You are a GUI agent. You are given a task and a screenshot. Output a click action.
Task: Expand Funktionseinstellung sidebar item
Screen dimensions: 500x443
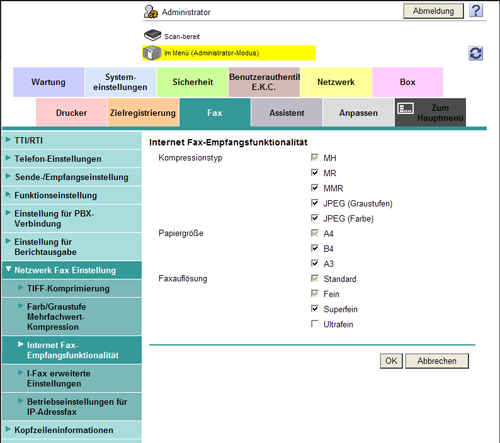point(72,196)
